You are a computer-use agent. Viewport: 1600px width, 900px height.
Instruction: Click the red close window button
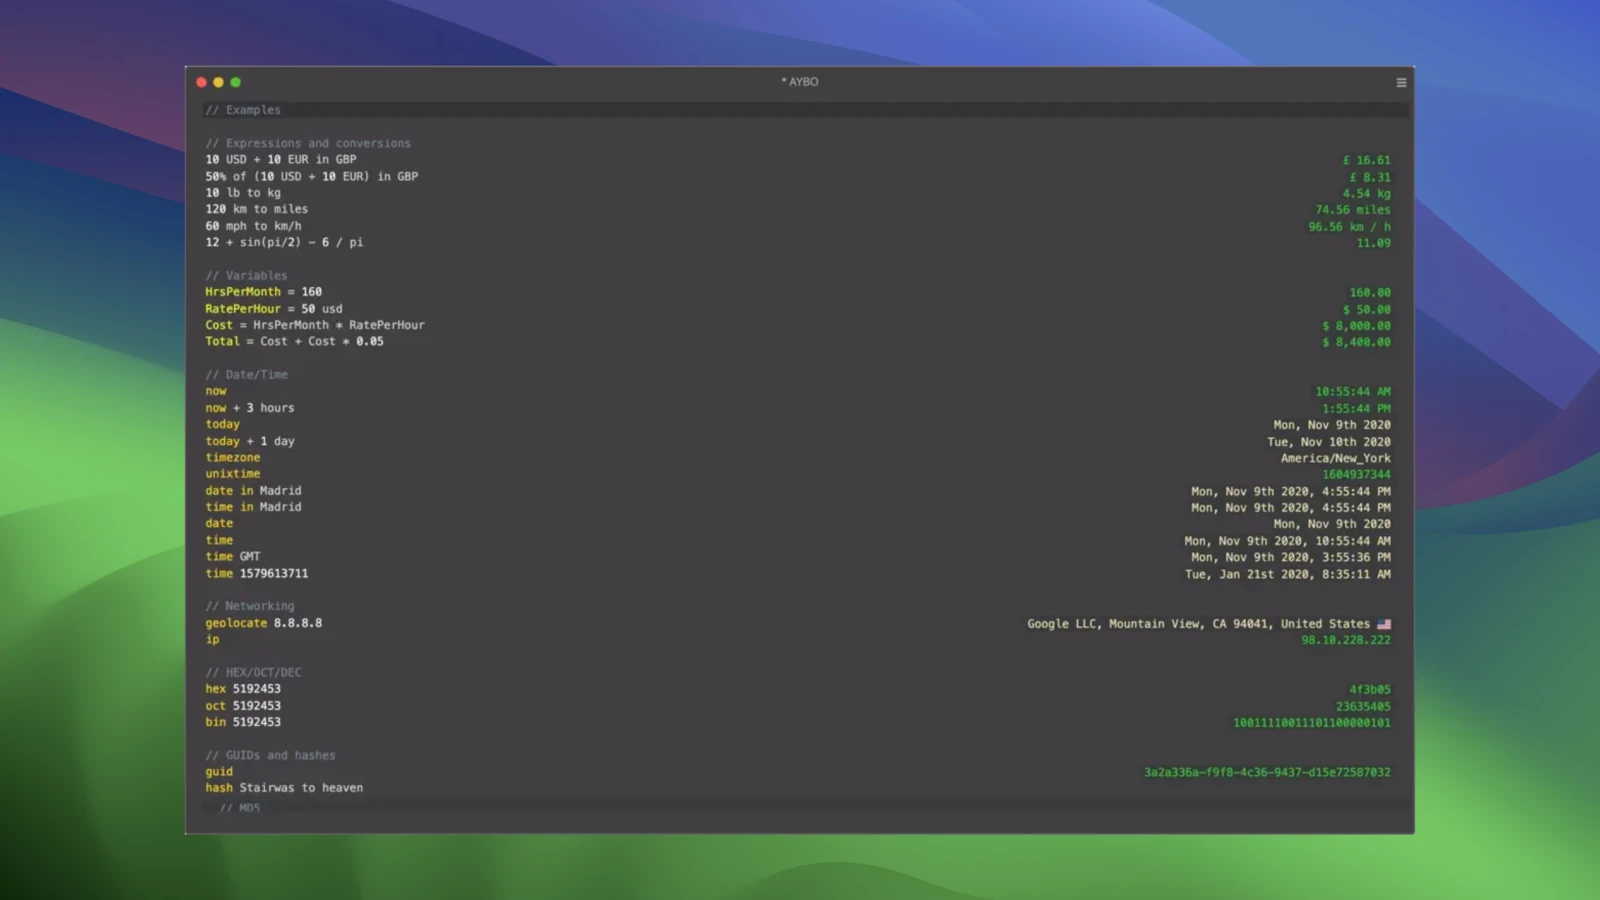pyautogui.click(x=202, y=83)
